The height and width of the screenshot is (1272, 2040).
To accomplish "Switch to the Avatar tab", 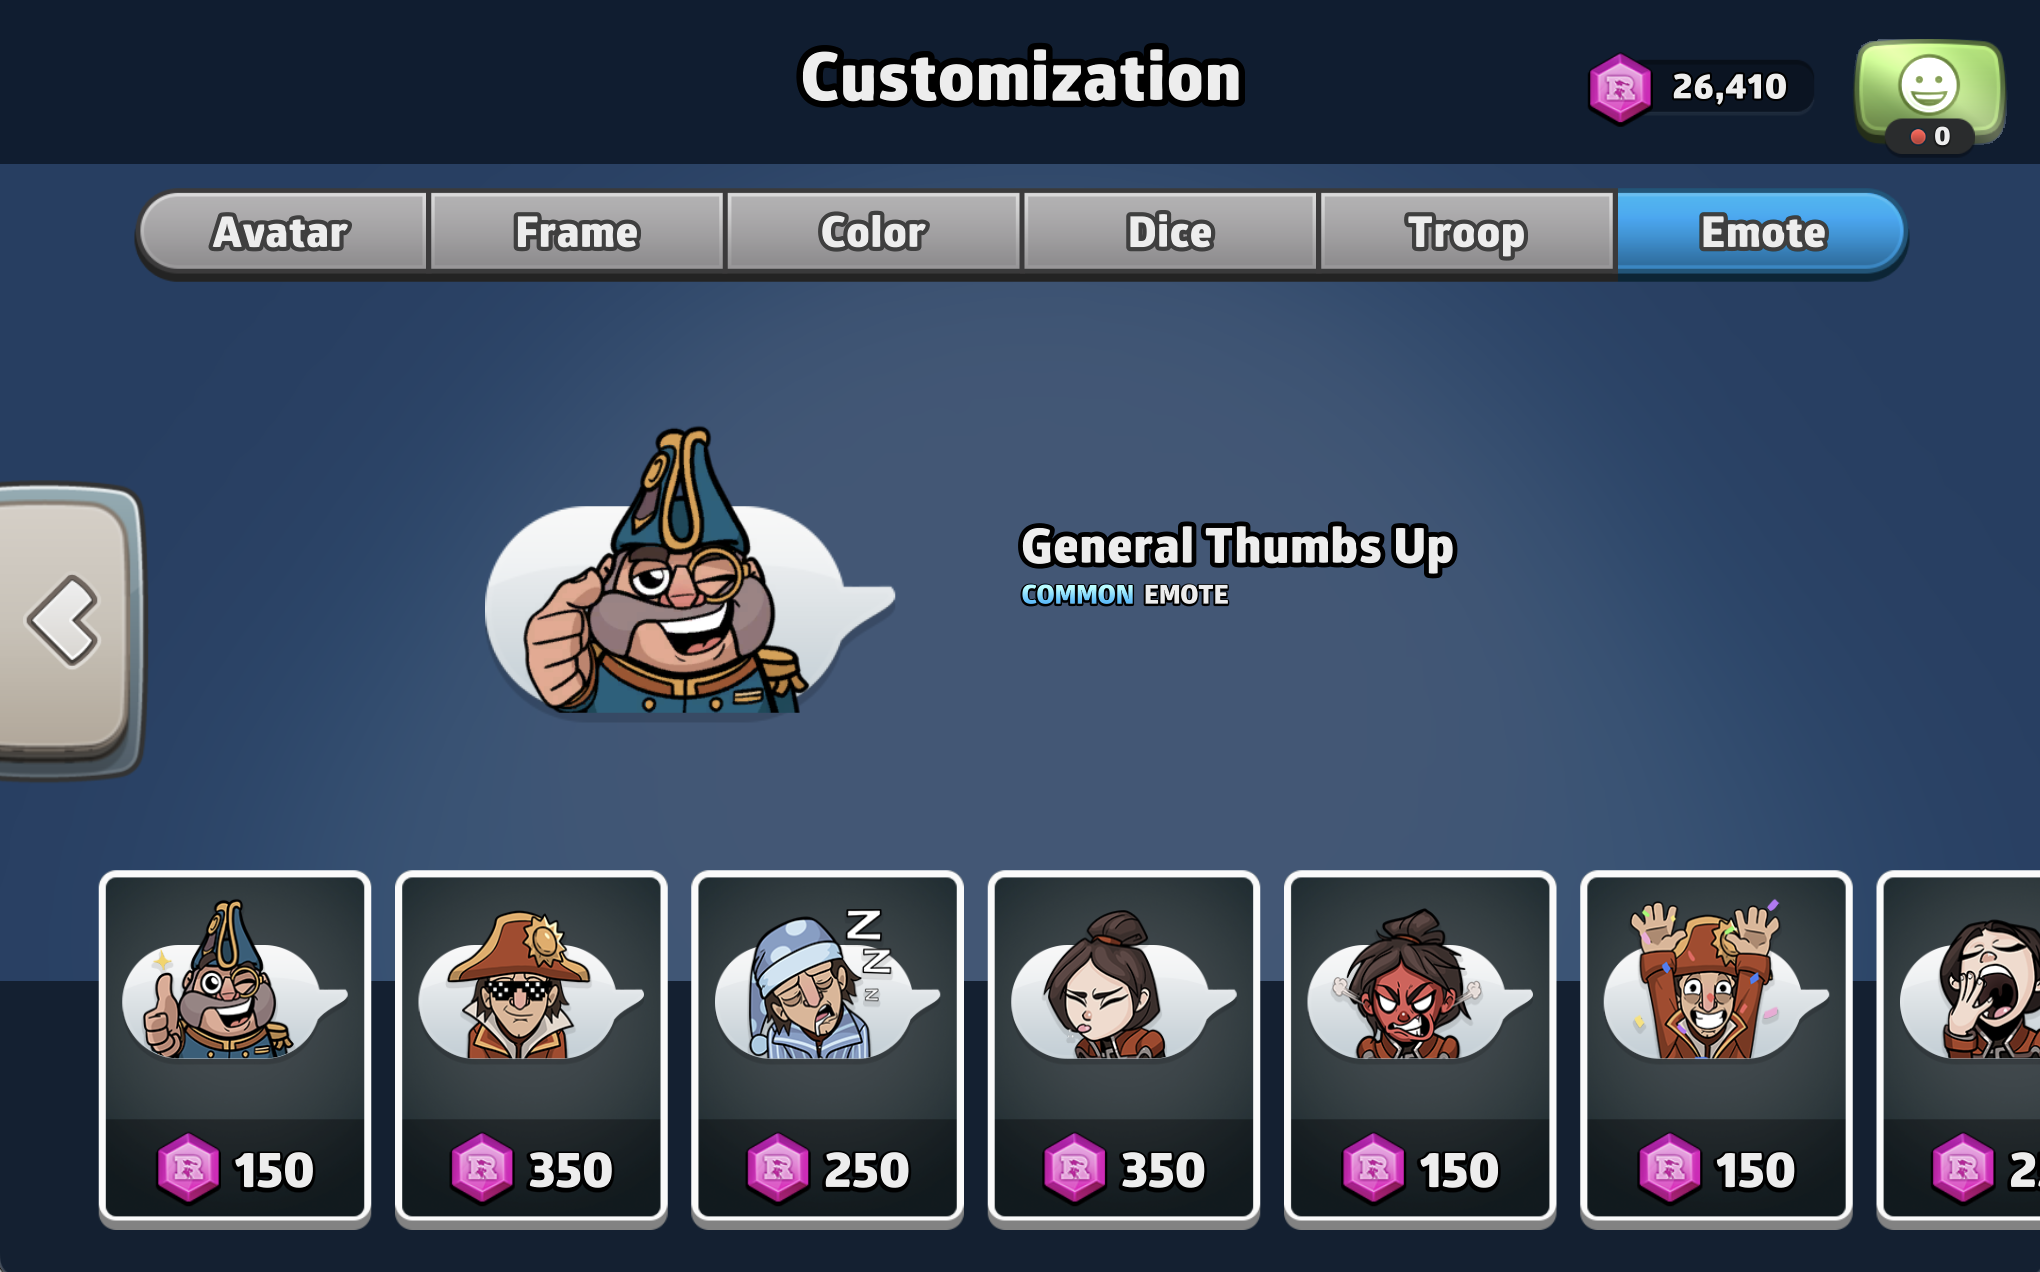I will 282,232.
